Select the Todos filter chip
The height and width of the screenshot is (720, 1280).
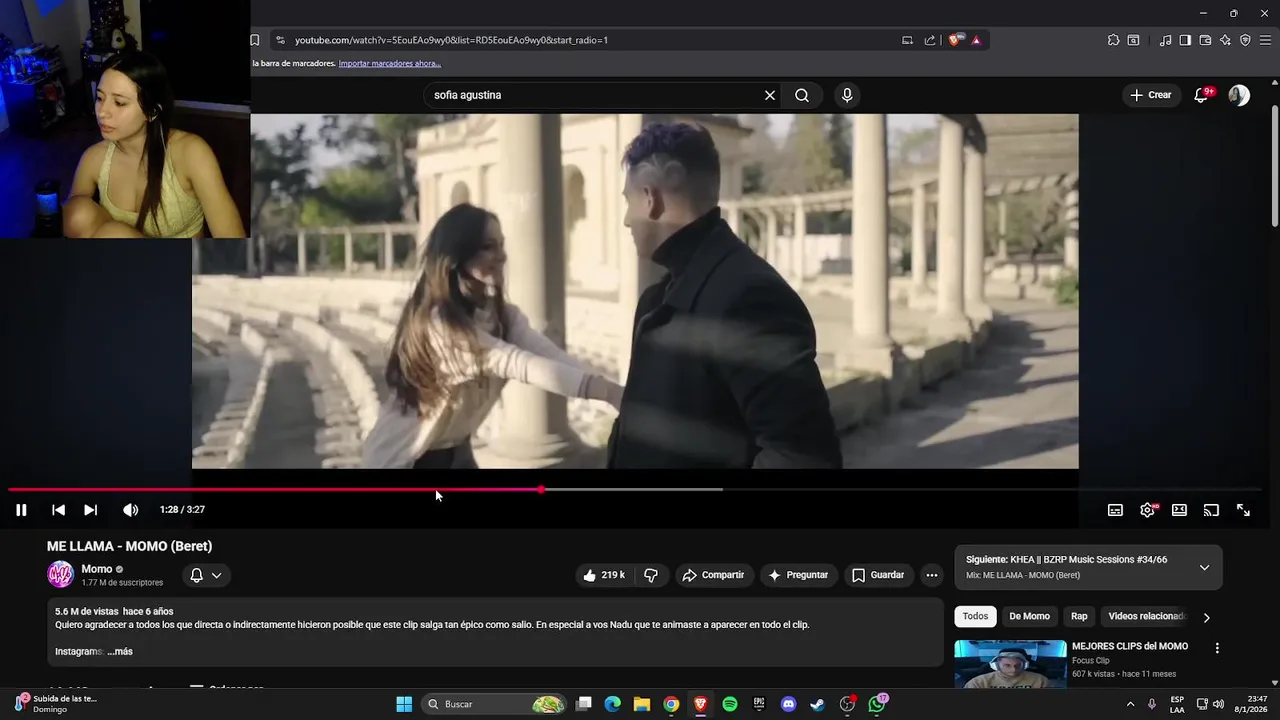(975, 616)
